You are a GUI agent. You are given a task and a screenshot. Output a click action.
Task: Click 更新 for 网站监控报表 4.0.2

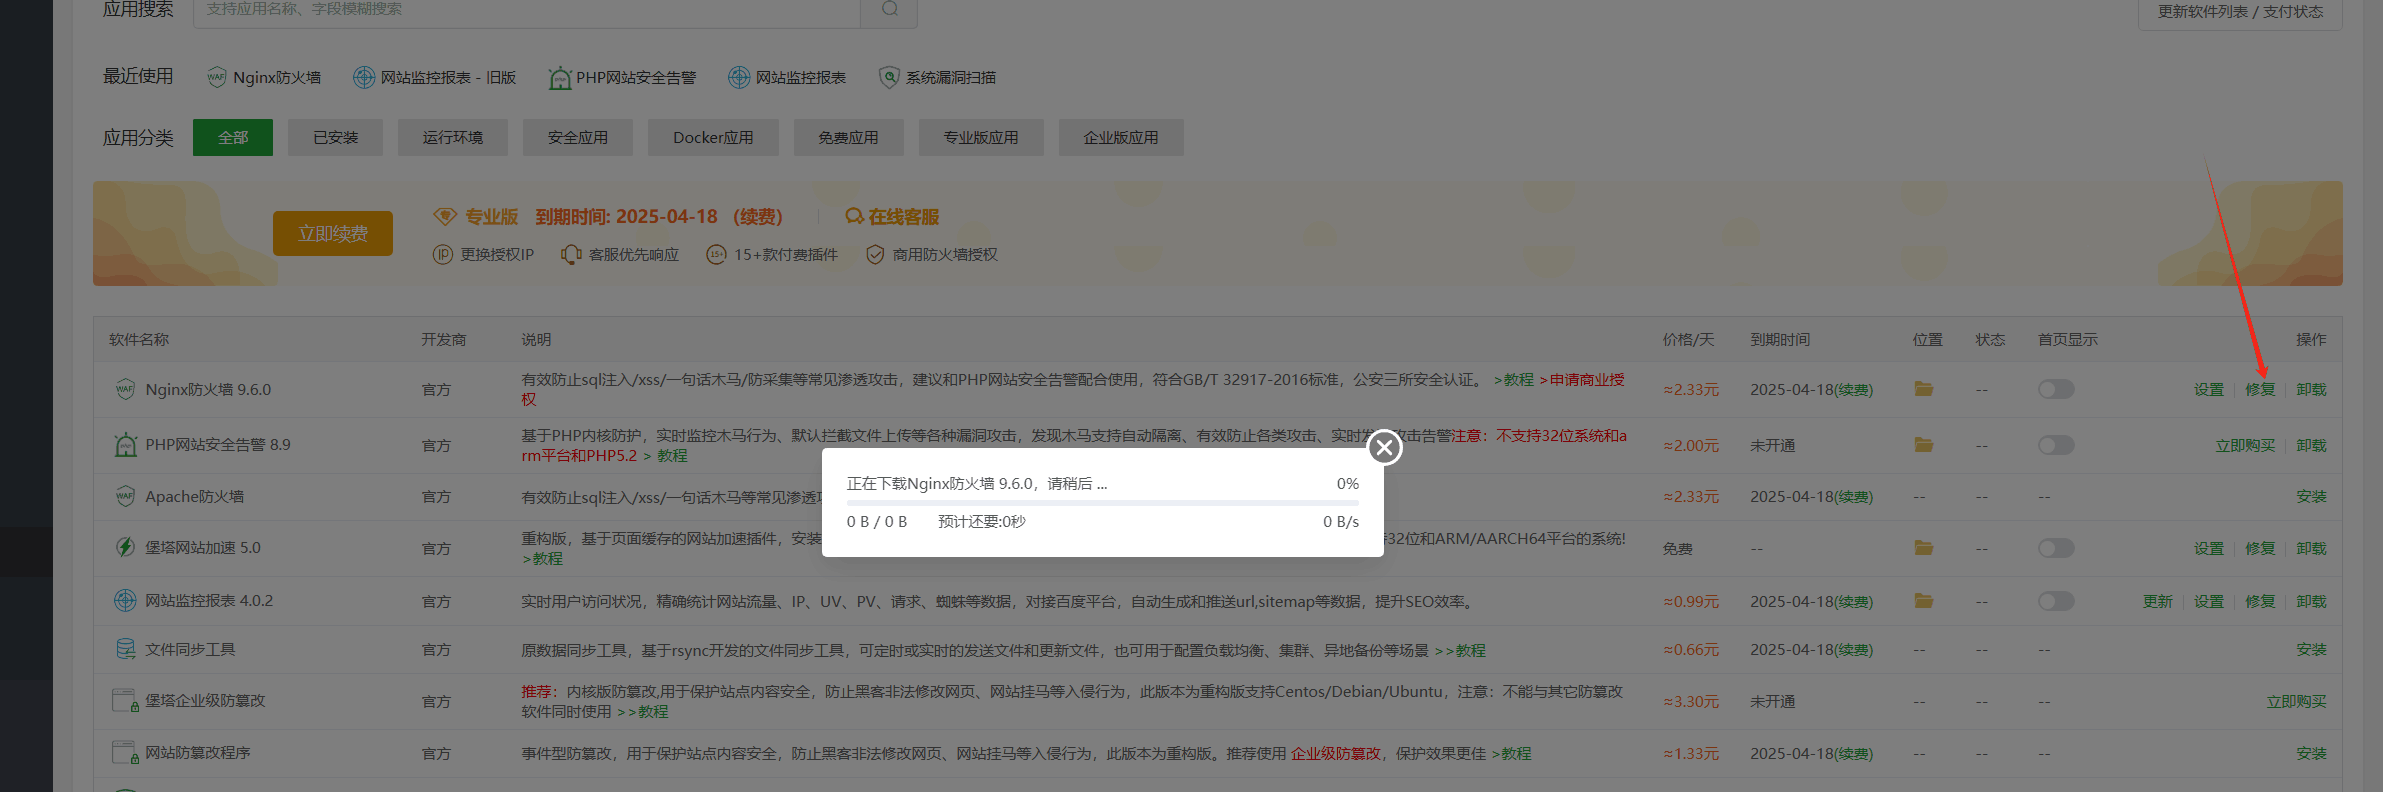2158,601
